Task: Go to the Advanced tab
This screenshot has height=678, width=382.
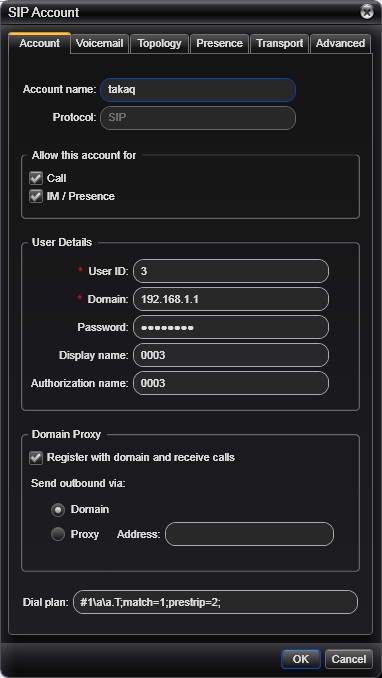Action: (340, 44)
